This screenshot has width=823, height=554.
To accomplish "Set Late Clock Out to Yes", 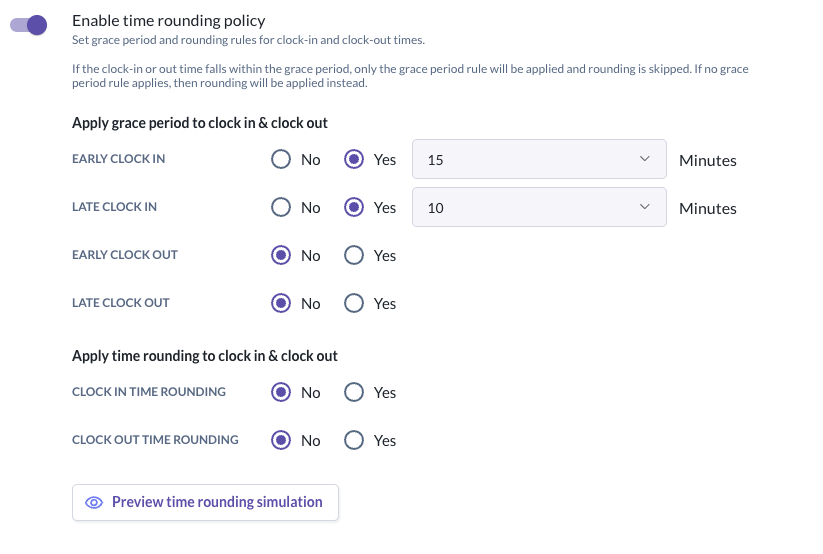I will click(x=354, y=303).
